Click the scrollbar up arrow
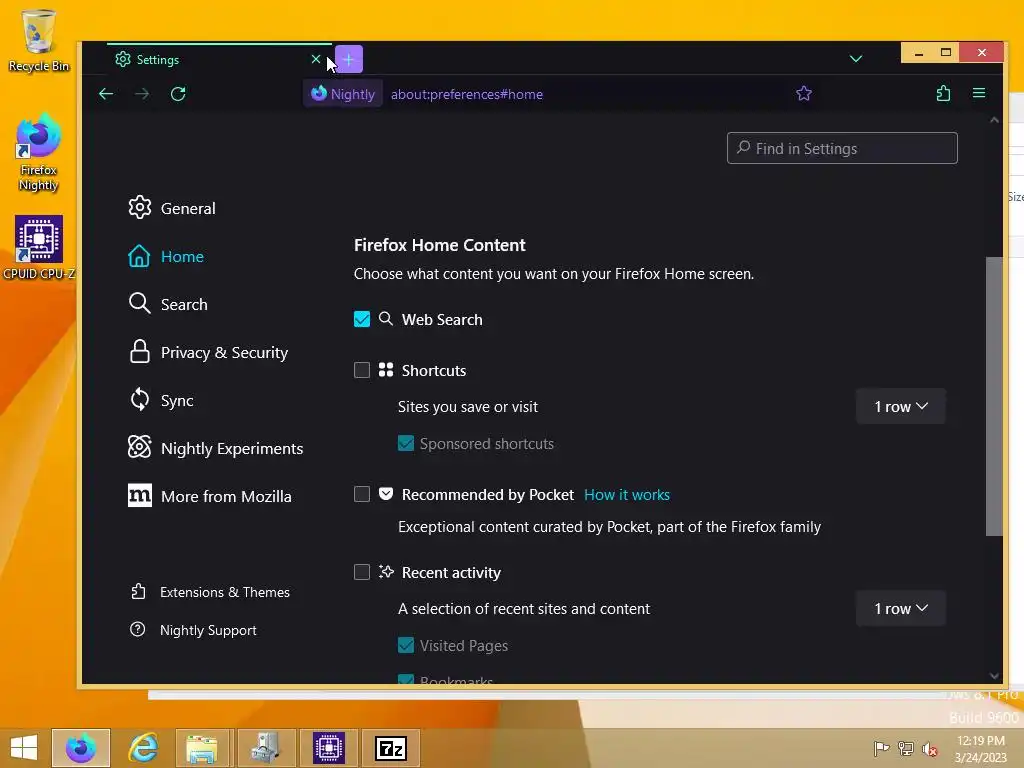The height and width of the screenshot is (768, 1024). 994,120
